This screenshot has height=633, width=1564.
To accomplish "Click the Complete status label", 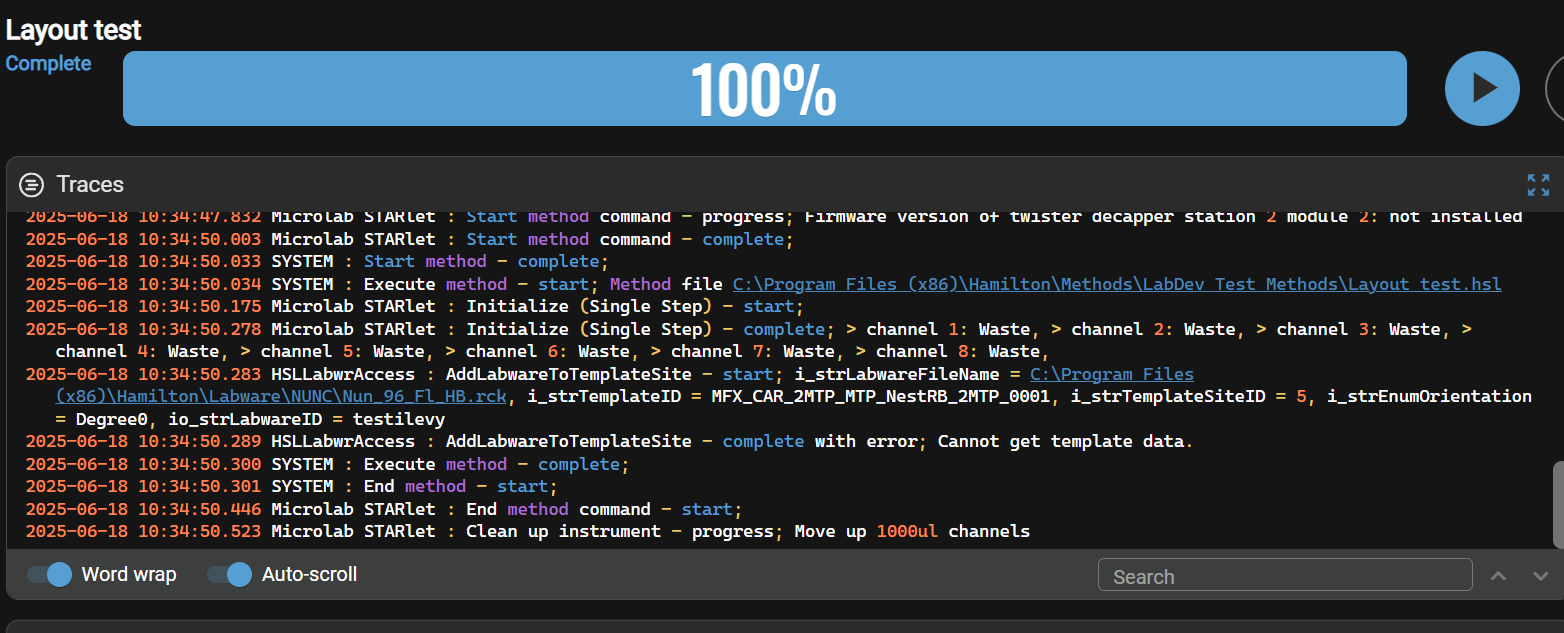I will (48, 63).
